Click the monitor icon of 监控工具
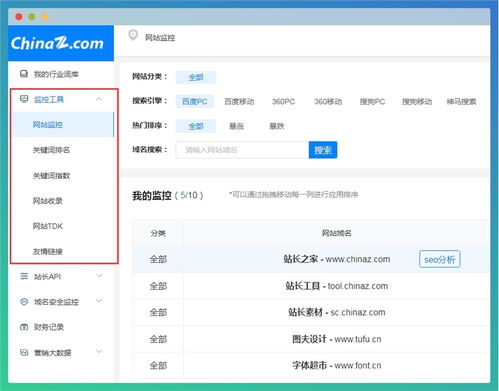 coord(24,99)
